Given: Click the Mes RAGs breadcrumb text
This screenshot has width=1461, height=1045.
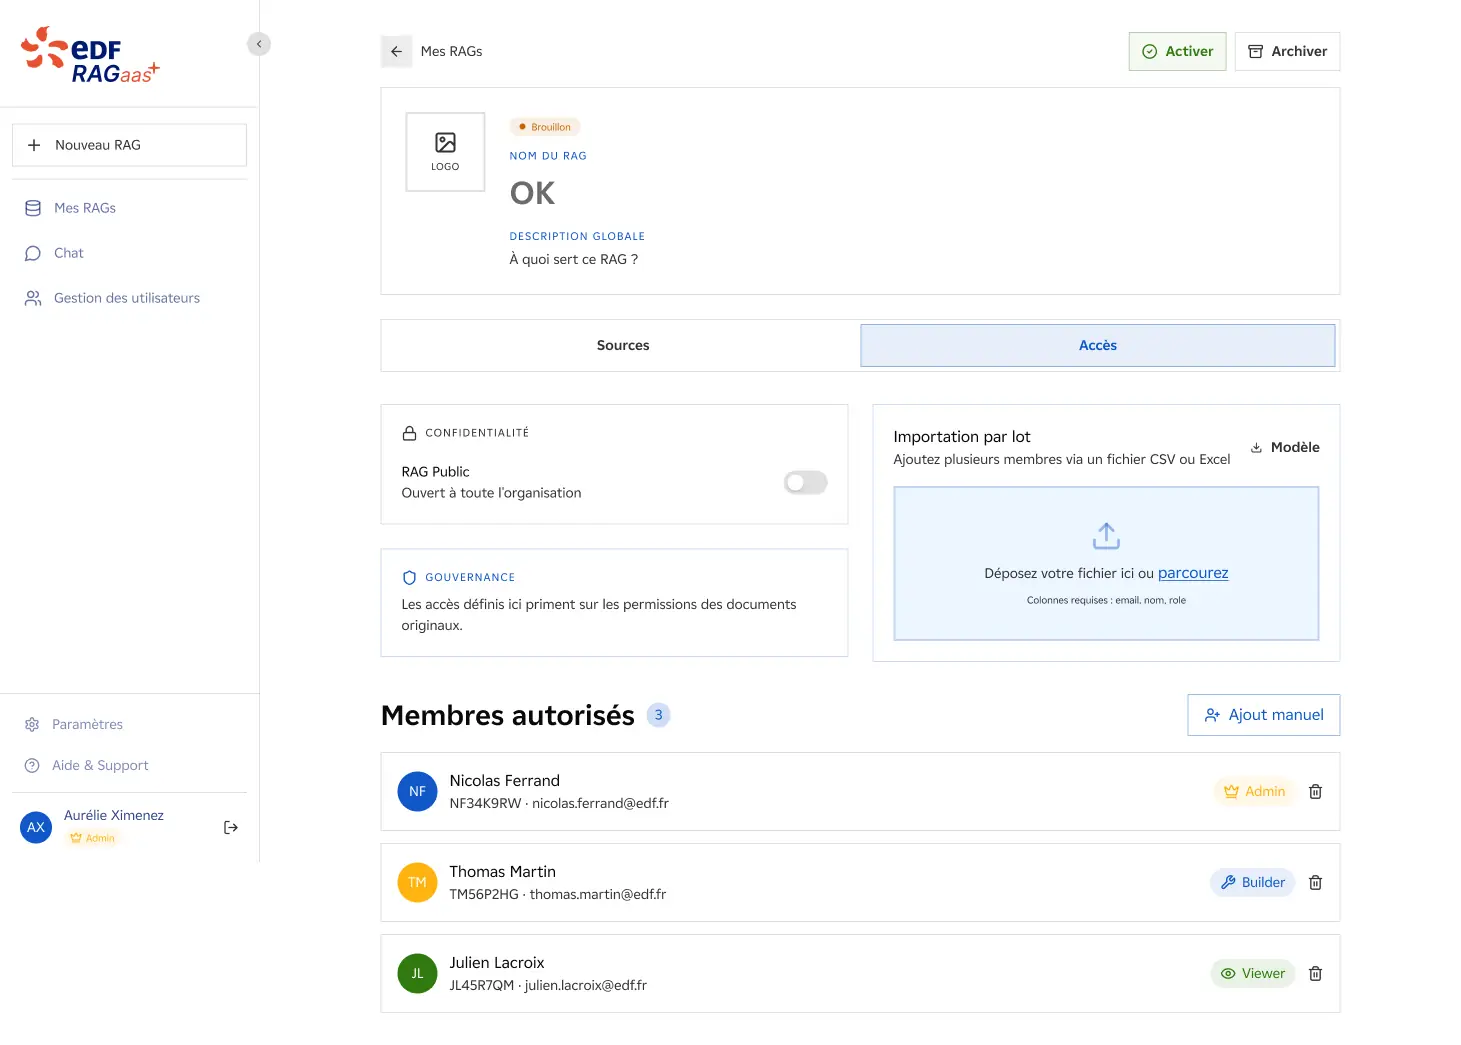Looking at the screenshot, I should 451,51.
